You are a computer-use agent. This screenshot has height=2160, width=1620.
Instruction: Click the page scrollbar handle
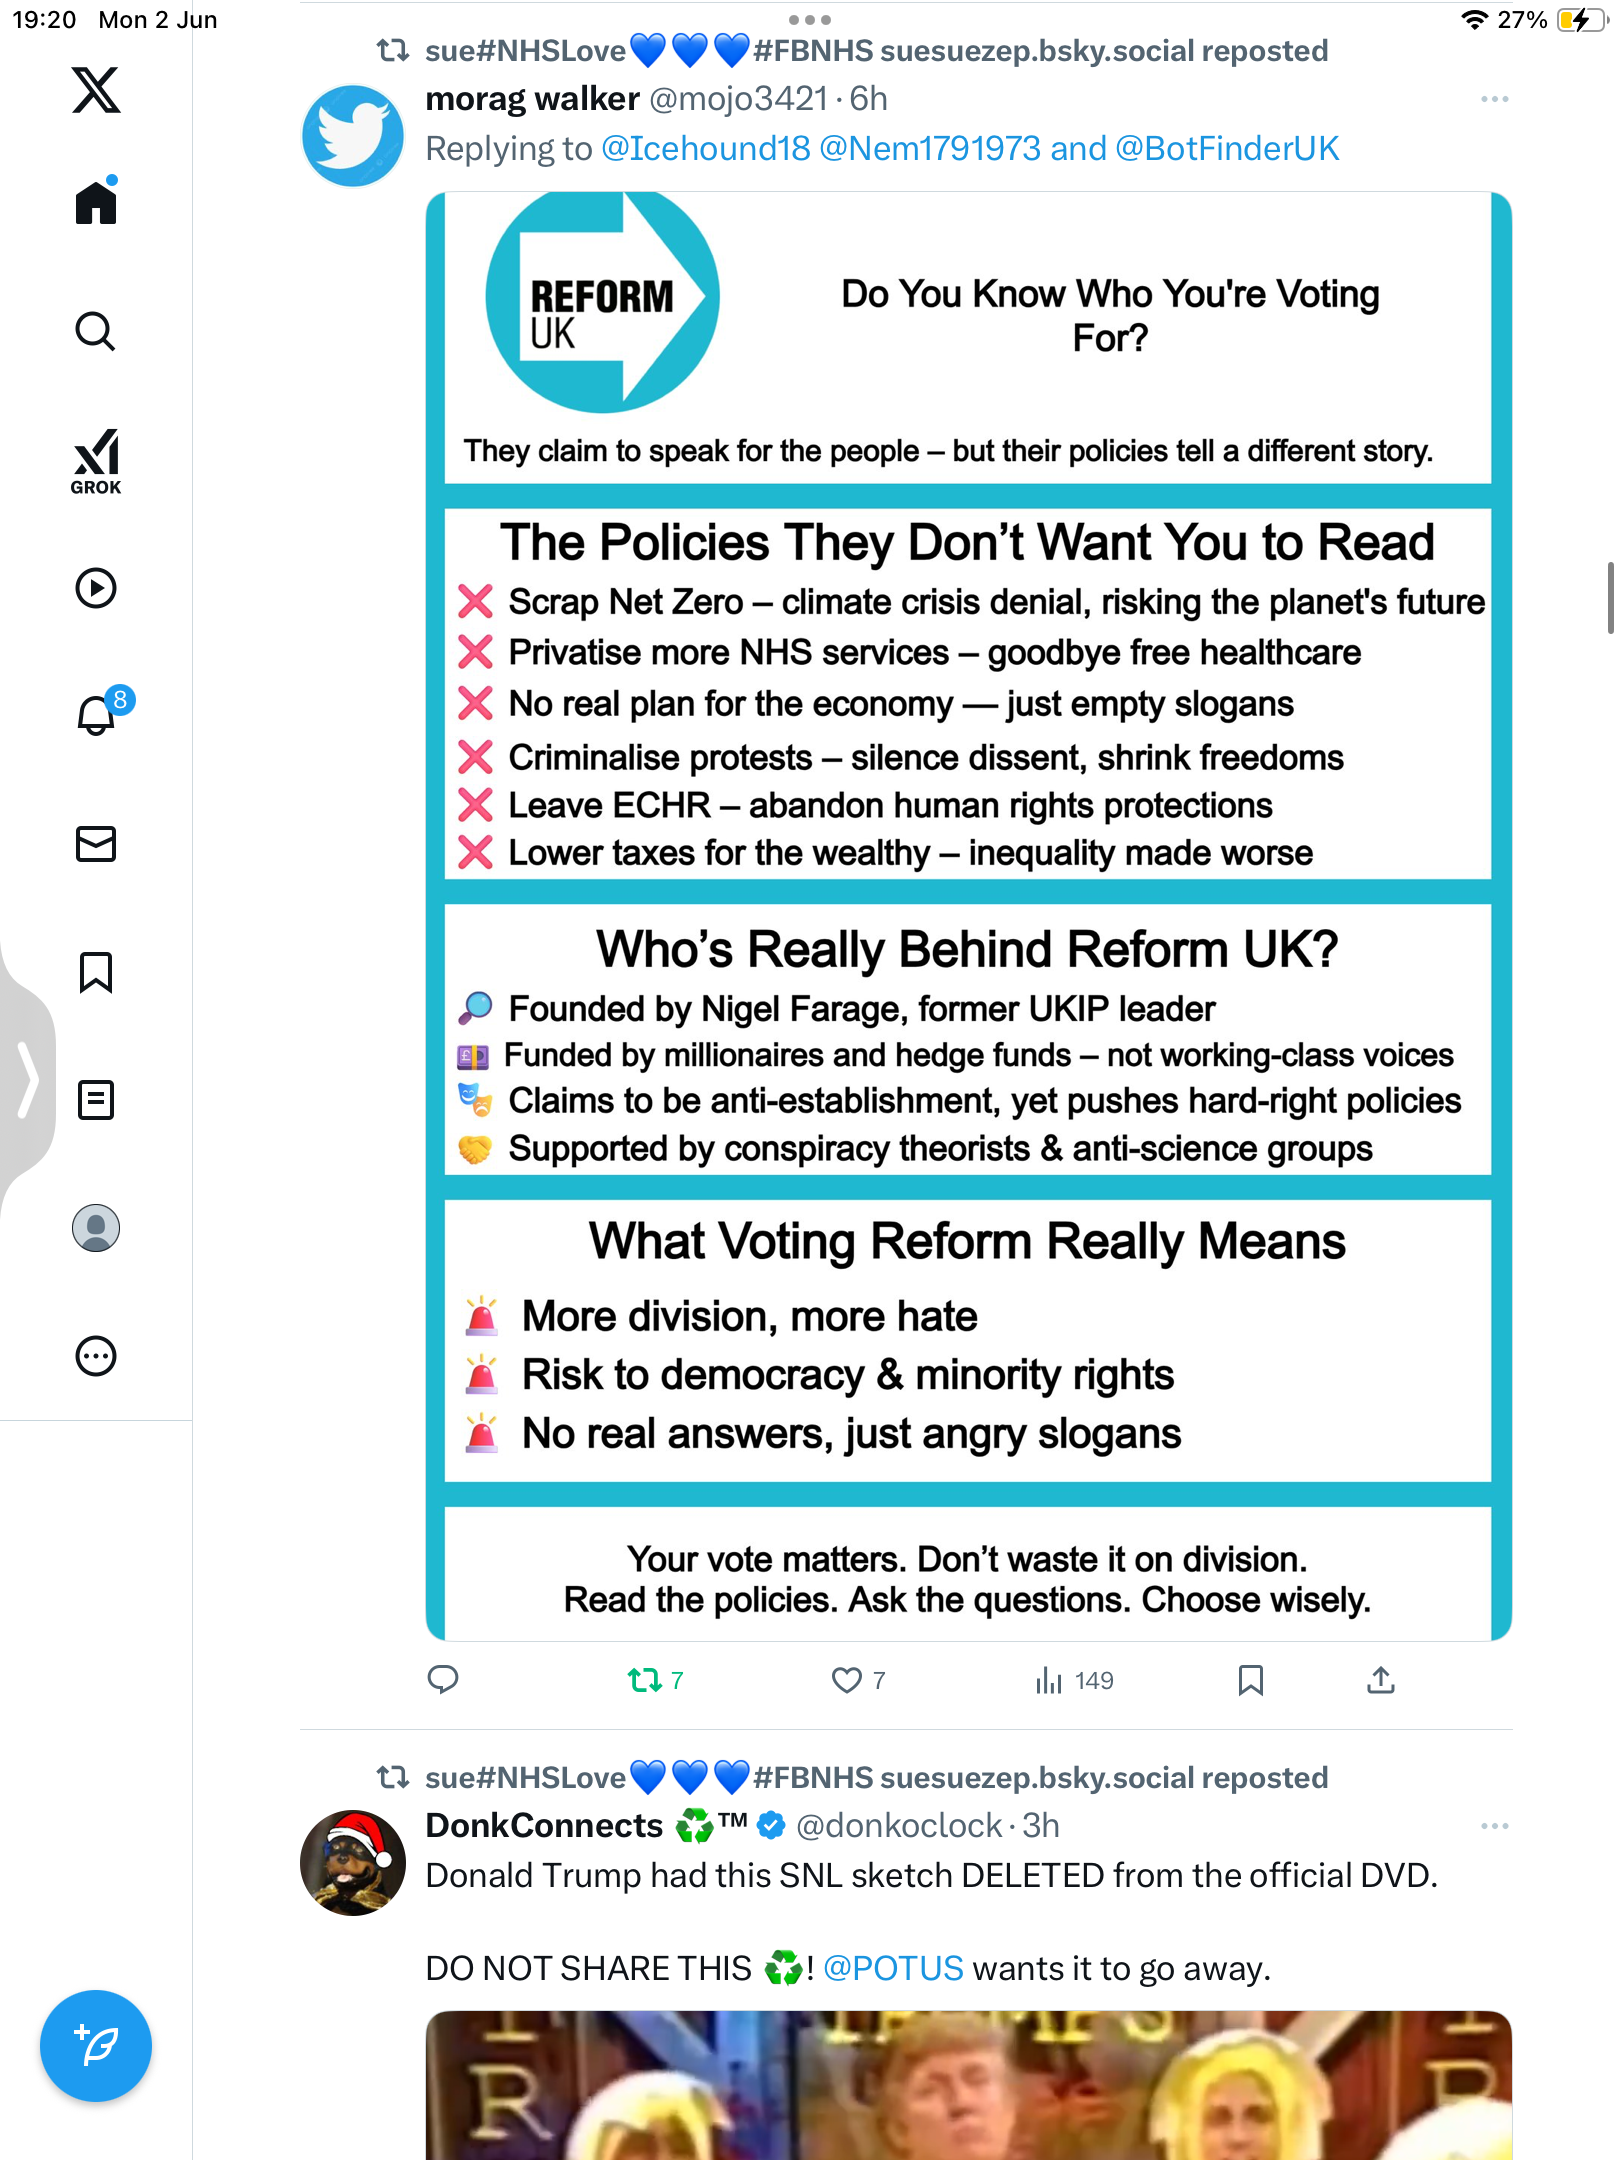1610,598
